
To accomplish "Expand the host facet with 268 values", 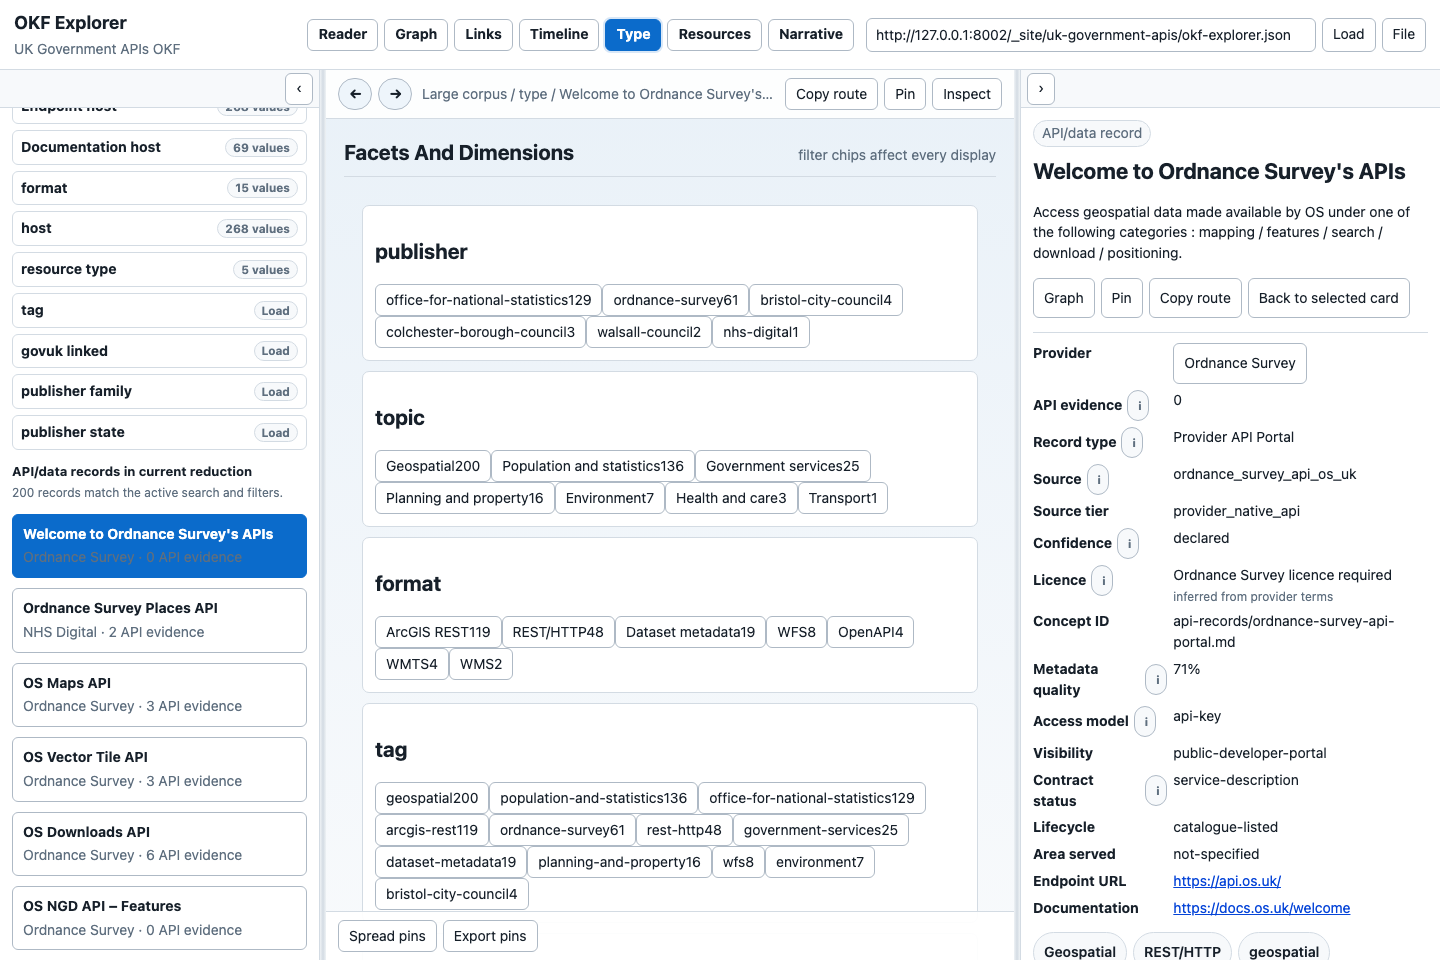I will 159,228.
